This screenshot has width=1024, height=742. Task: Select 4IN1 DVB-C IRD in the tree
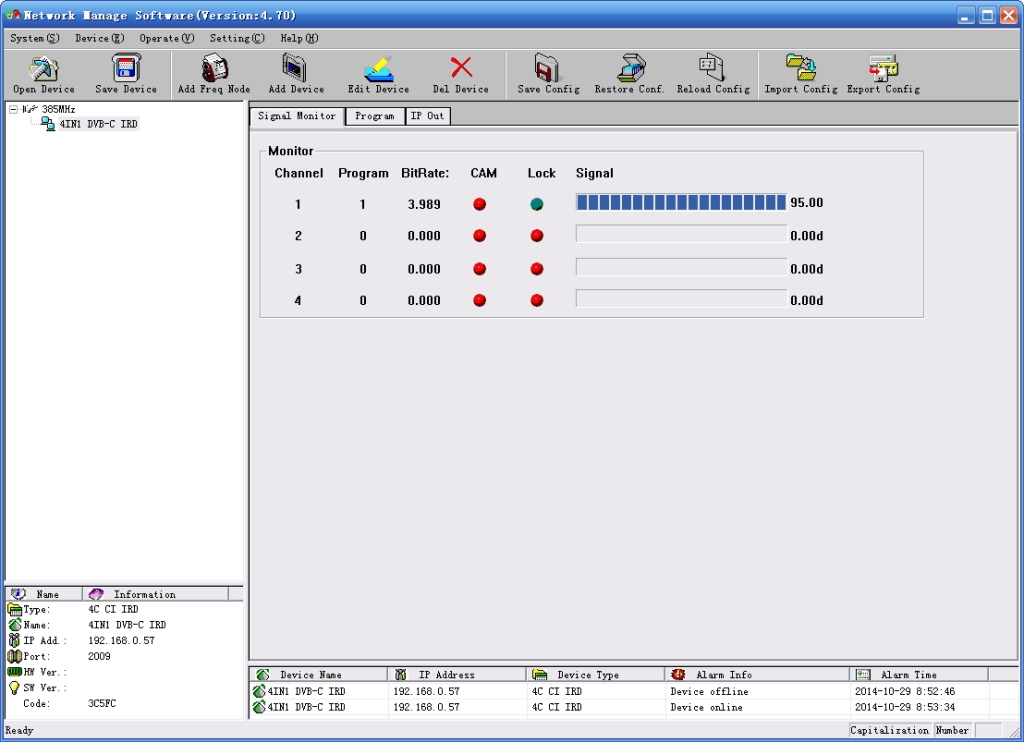click(x=98, y=124)
